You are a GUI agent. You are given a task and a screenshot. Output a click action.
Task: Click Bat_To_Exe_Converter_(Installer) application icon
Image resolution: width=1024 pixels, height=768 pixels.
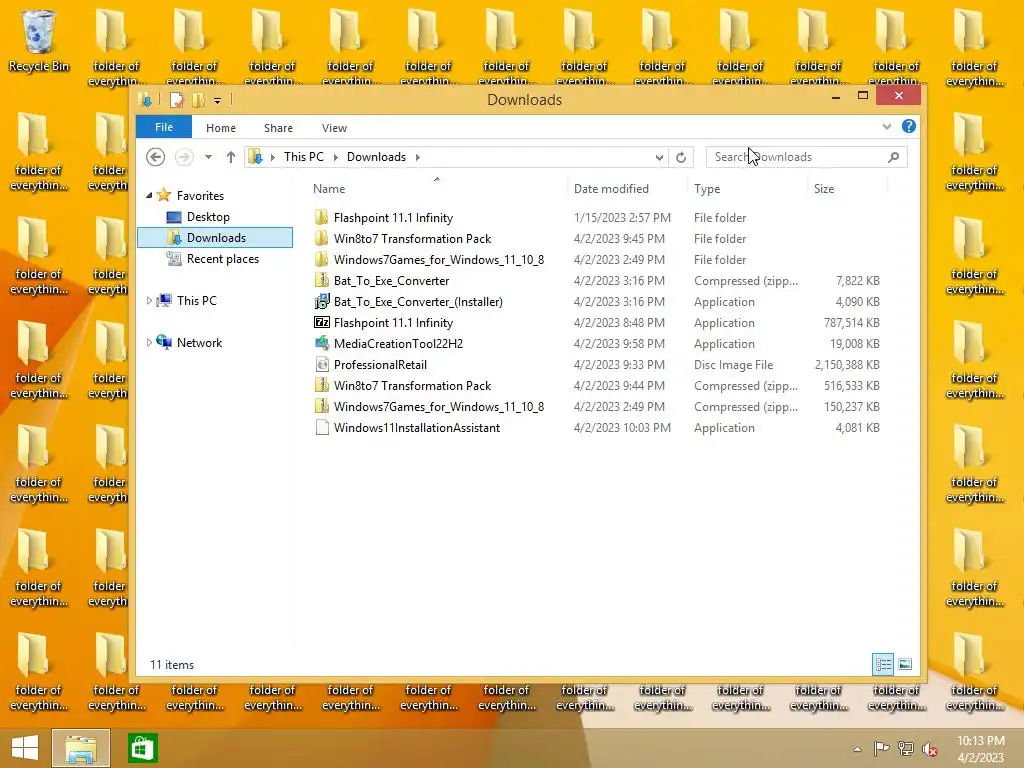tap(321, 301)
